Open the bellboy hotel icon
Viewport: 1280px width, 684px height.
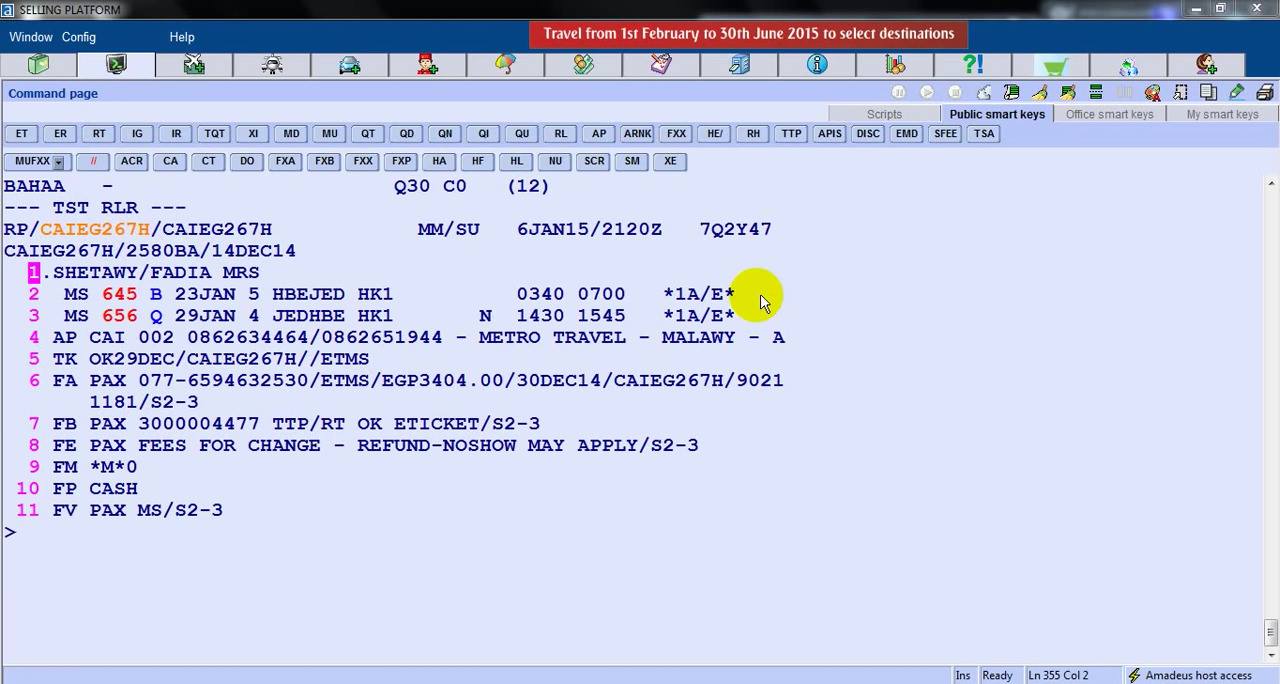(x=428, y=65)
